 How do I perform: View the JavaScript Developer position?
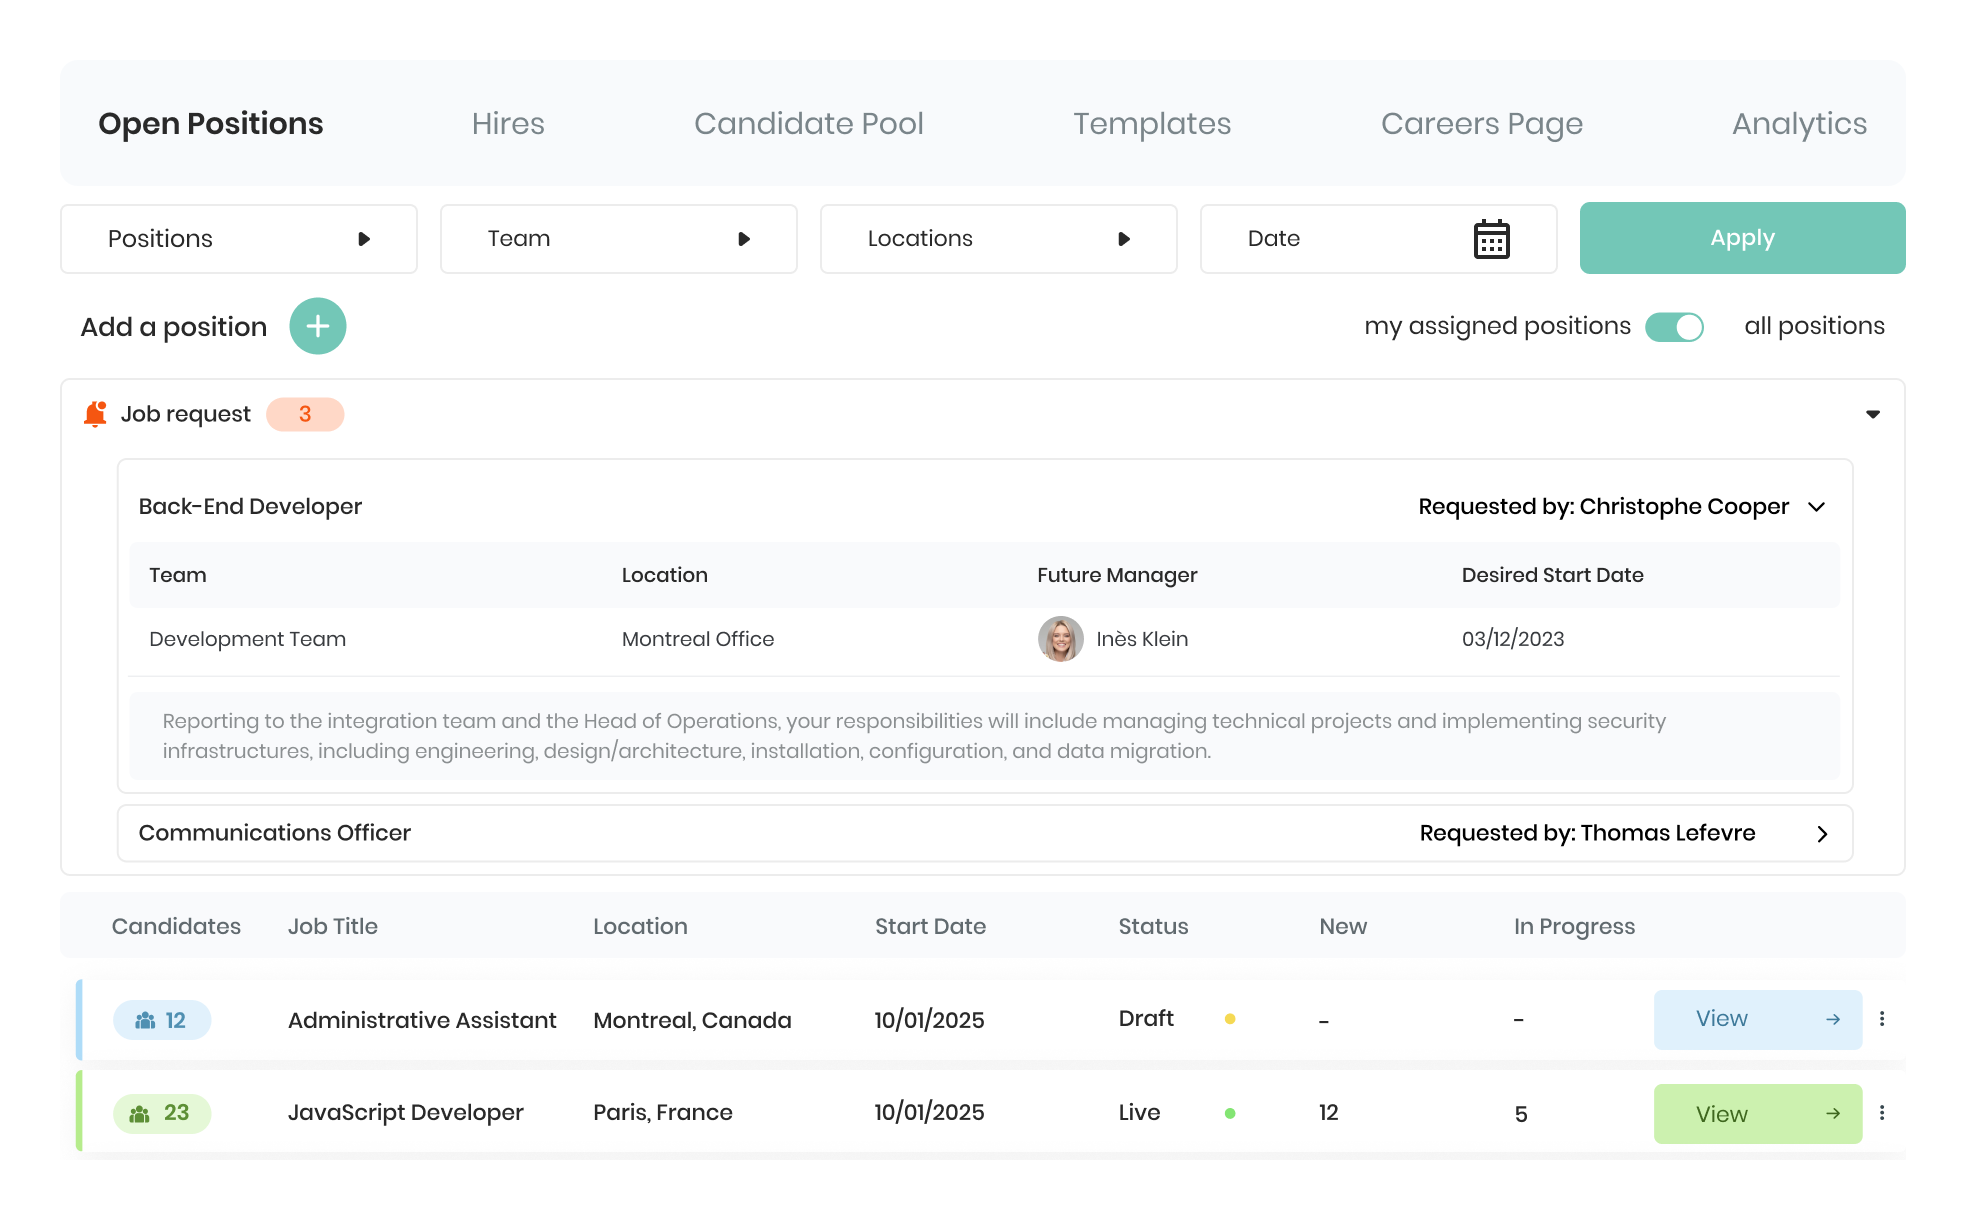click(1758, 1114)
